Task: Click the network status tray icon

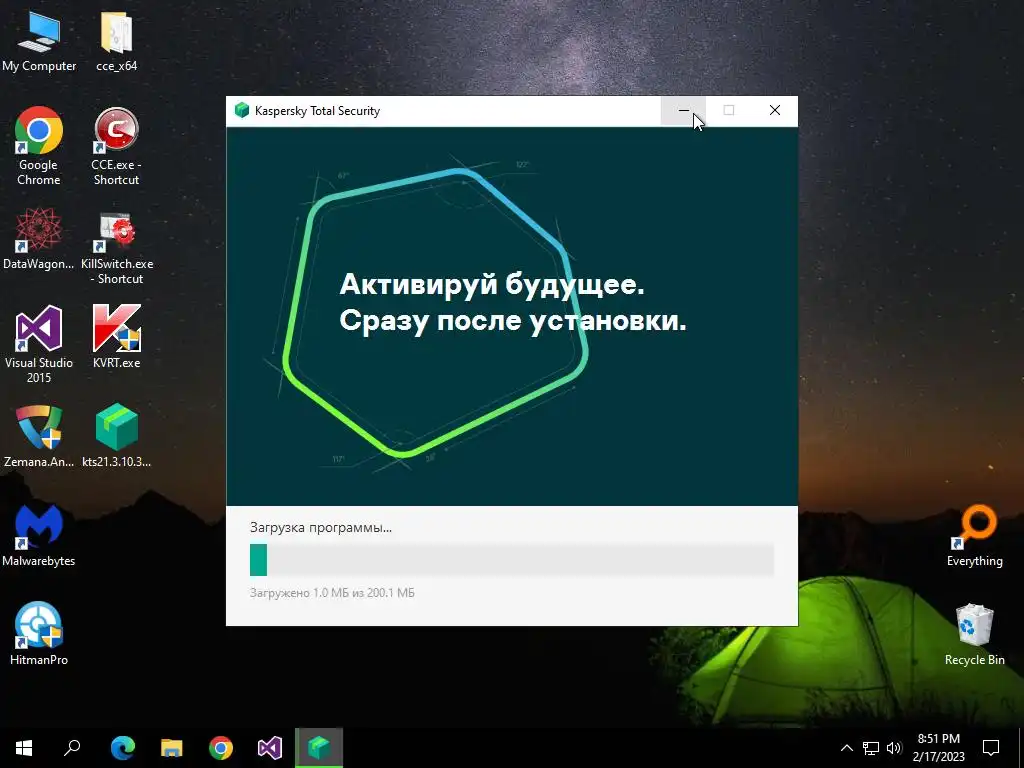Action: click(871, 748)
